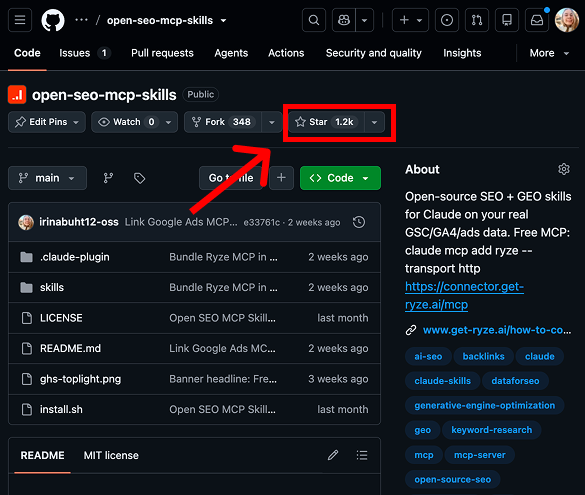585x495 pixels.
Task: Expand the Star lists dropdown arrow
Action: click(x=374, y=122)
